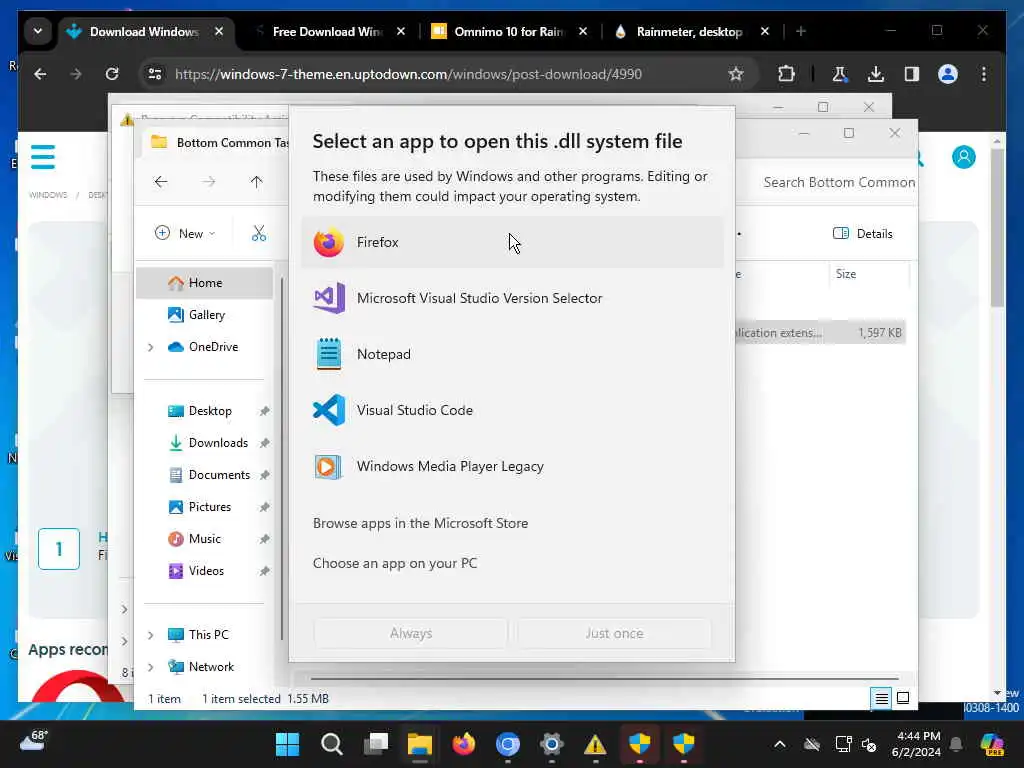Screen dimensions: 1024x768
Task: Sort by the Size column header
Action: [x=869, y=274]
